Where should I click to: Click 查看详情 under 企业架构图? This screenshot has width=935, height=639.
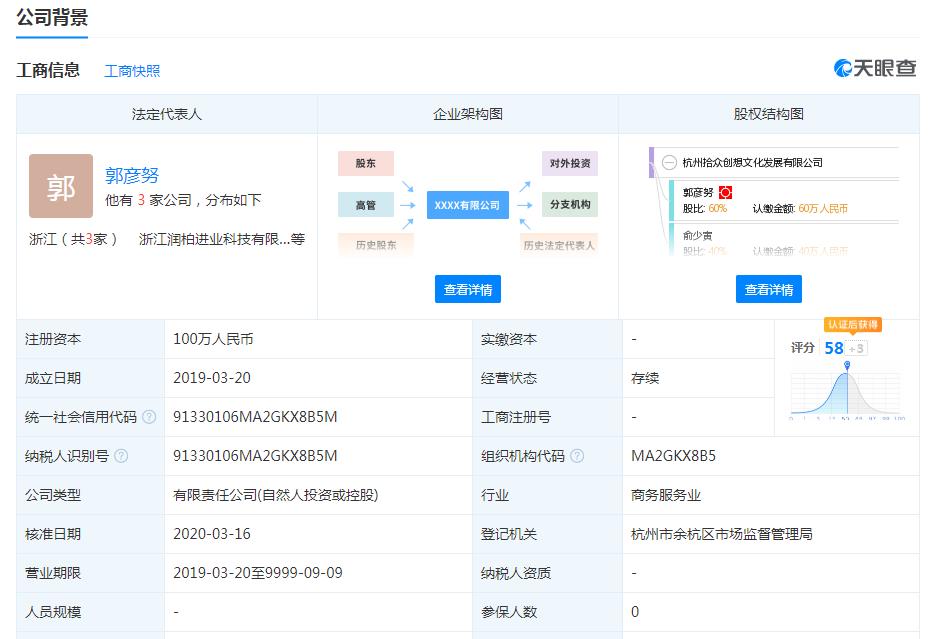[468, 289]
